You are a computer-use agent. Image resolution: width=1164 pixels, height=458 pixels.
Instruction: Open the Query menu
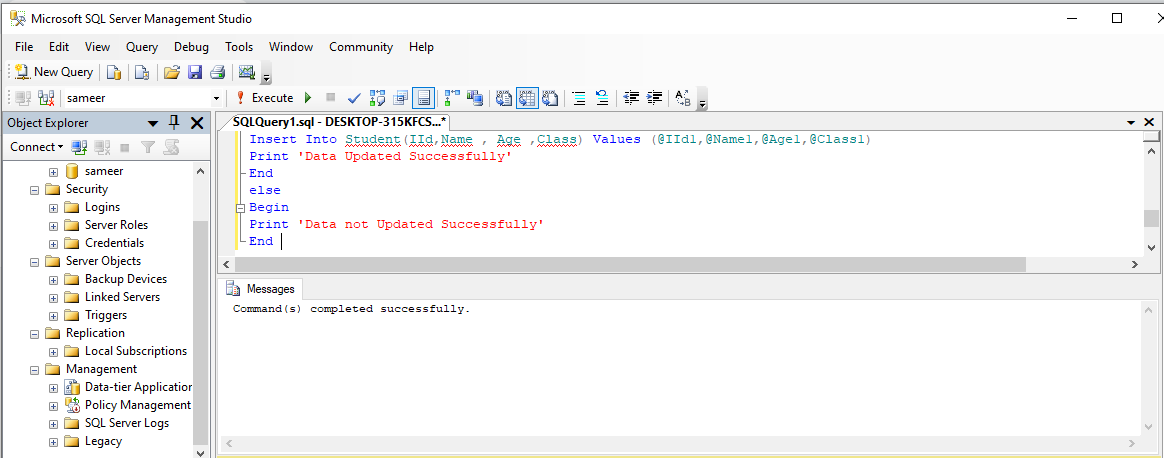(141, 47)
